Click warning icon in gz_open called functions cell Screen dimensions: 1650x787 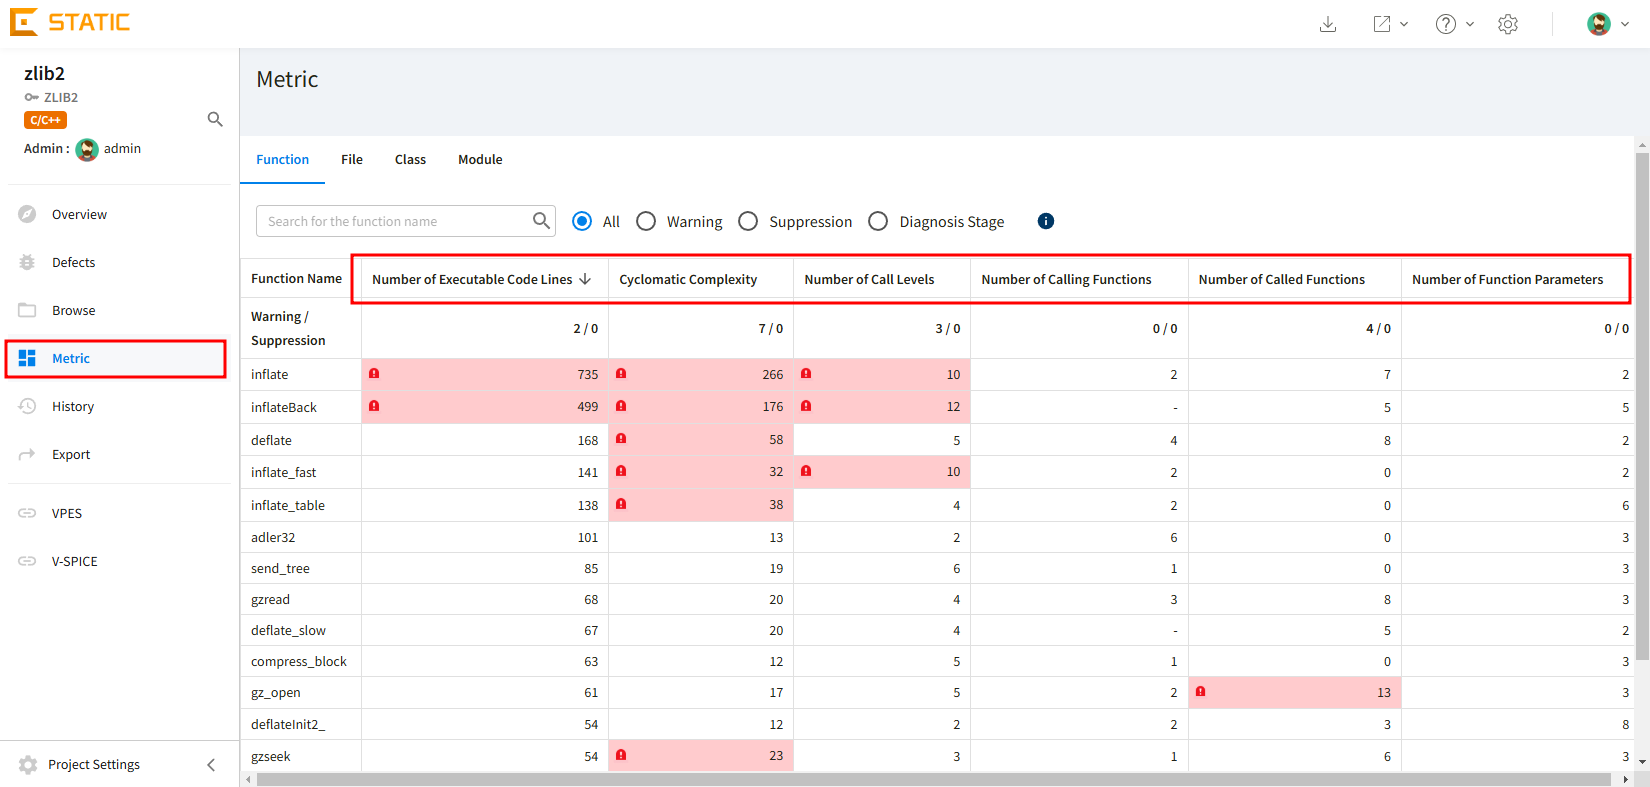click(1201, 691)
